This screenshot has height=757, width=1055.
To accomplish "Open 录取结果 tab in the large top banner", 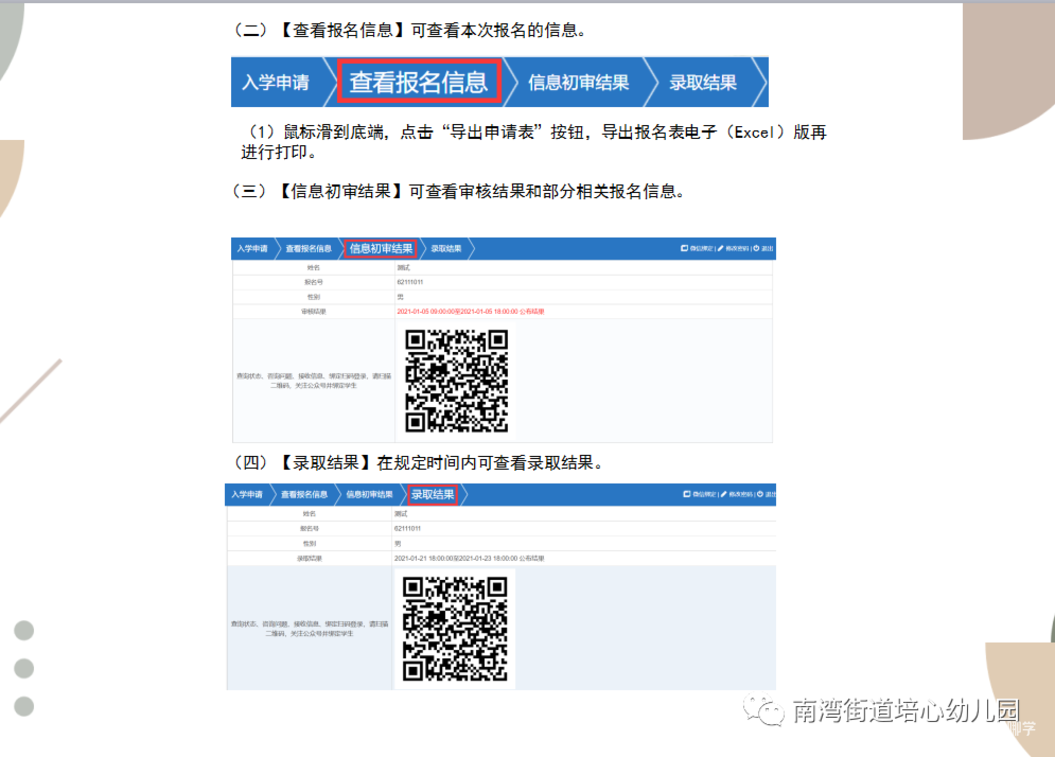I will 702,83.
